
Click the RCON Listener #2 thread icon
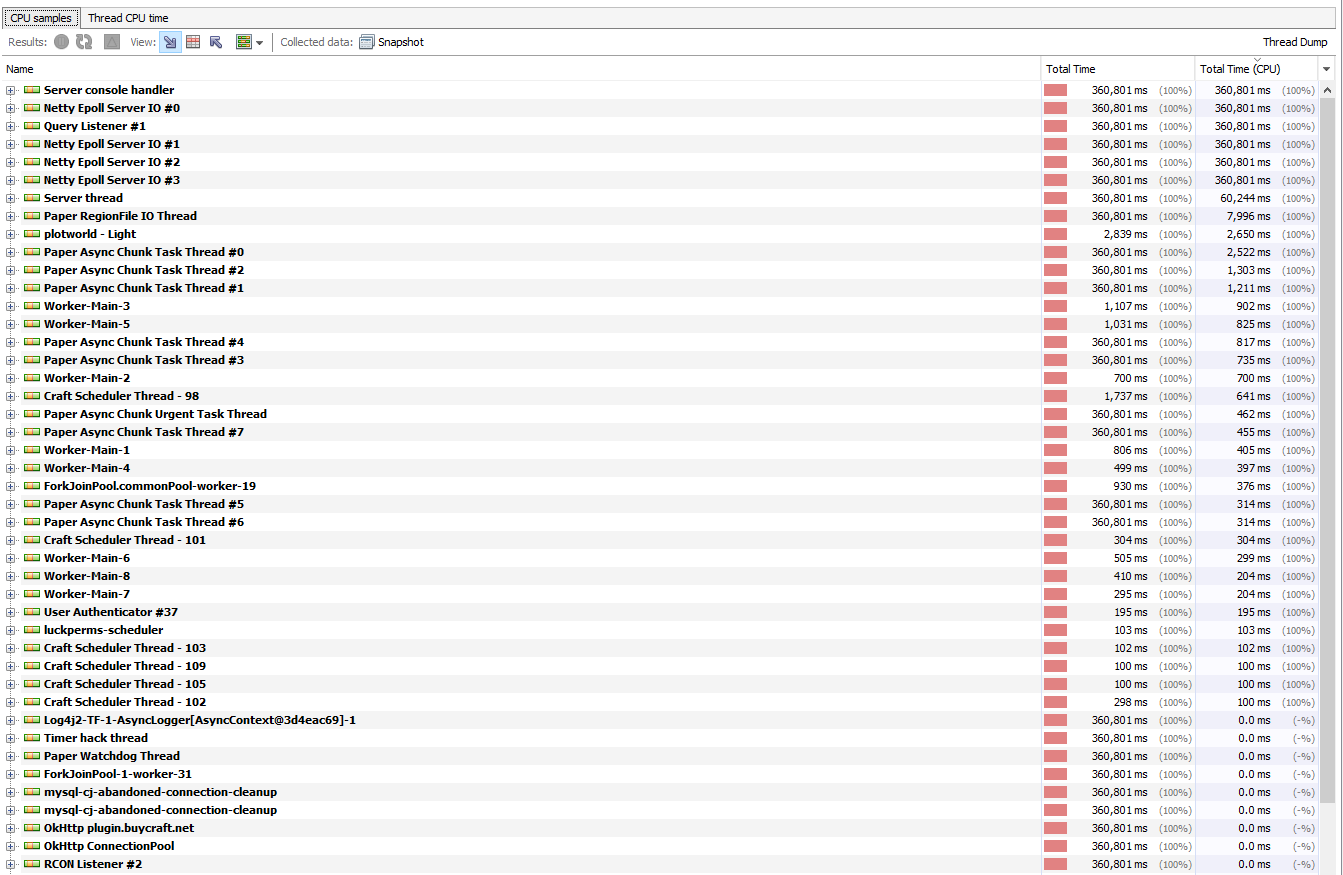[x=32, y=864]
